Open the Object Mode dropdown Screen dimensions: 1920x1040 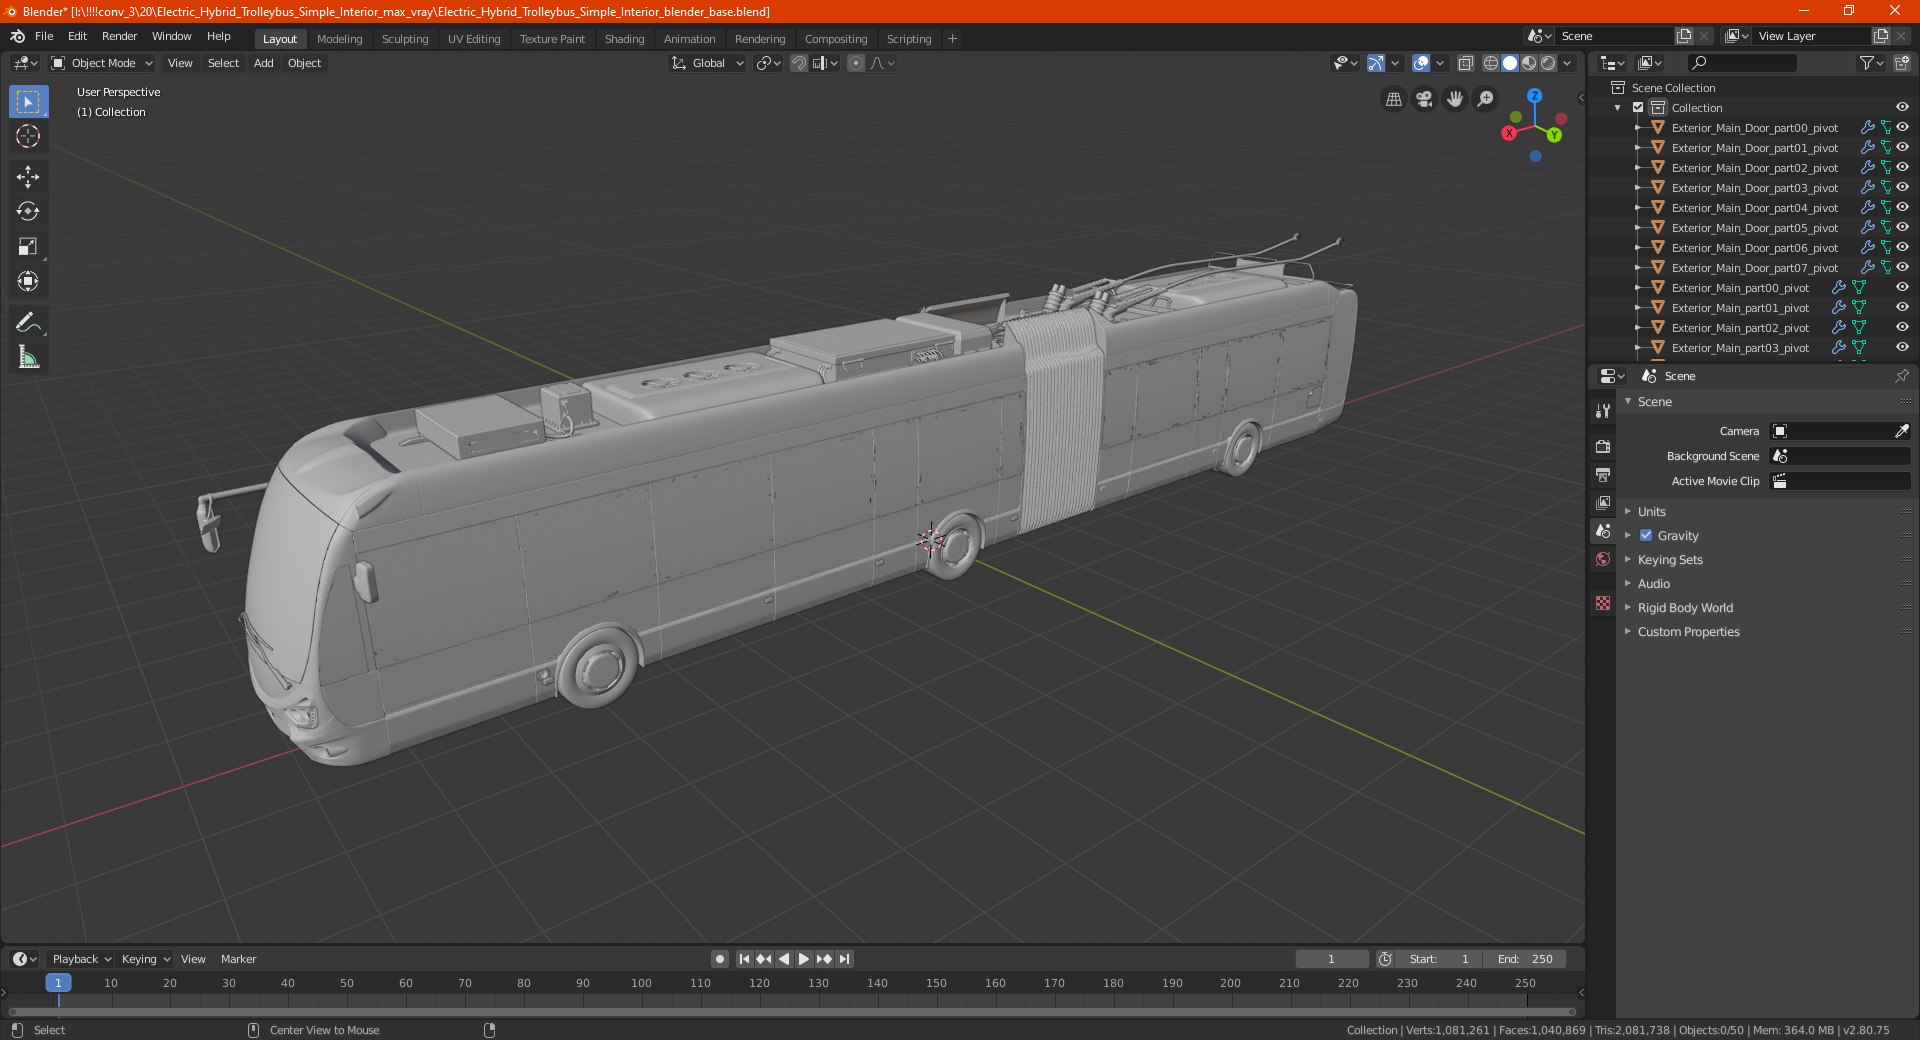pos(102,63)
